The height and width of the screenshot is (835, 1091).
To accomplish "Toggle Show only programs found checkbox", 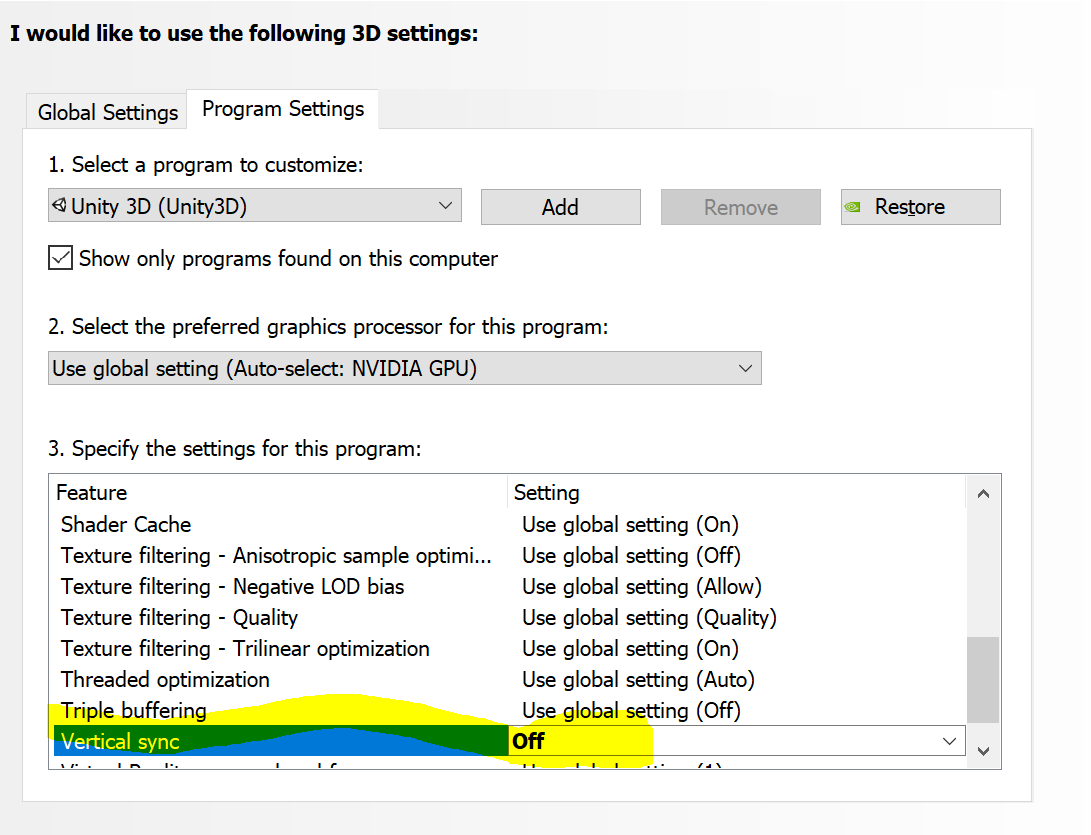I will click(x=61, y=258).
